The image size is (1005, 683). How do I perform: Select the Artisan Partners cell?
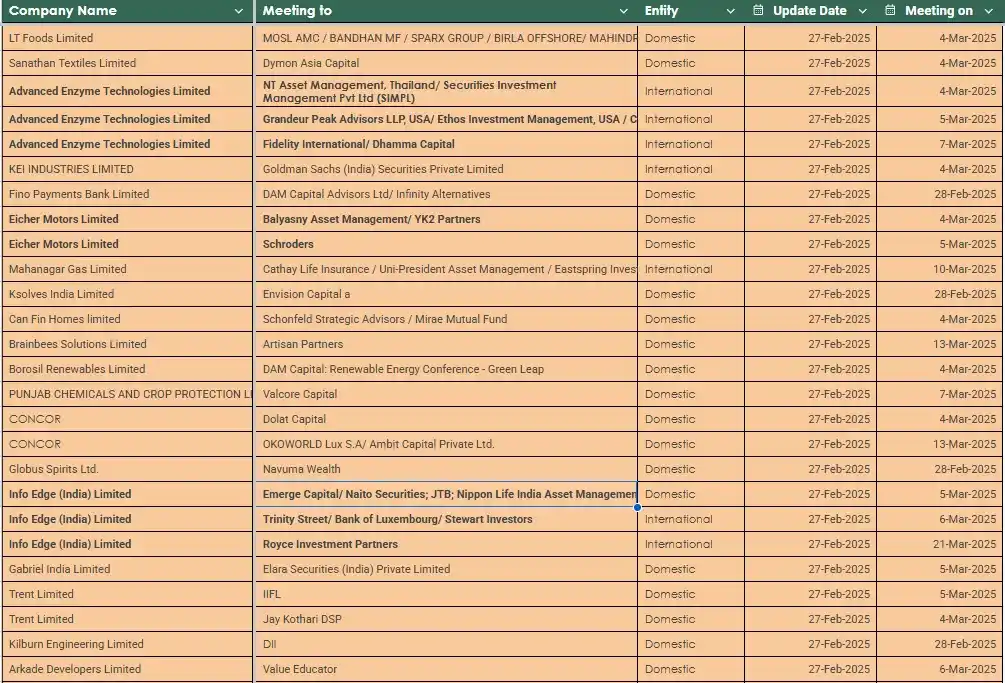pyautogui.click(x=446, y=344)
